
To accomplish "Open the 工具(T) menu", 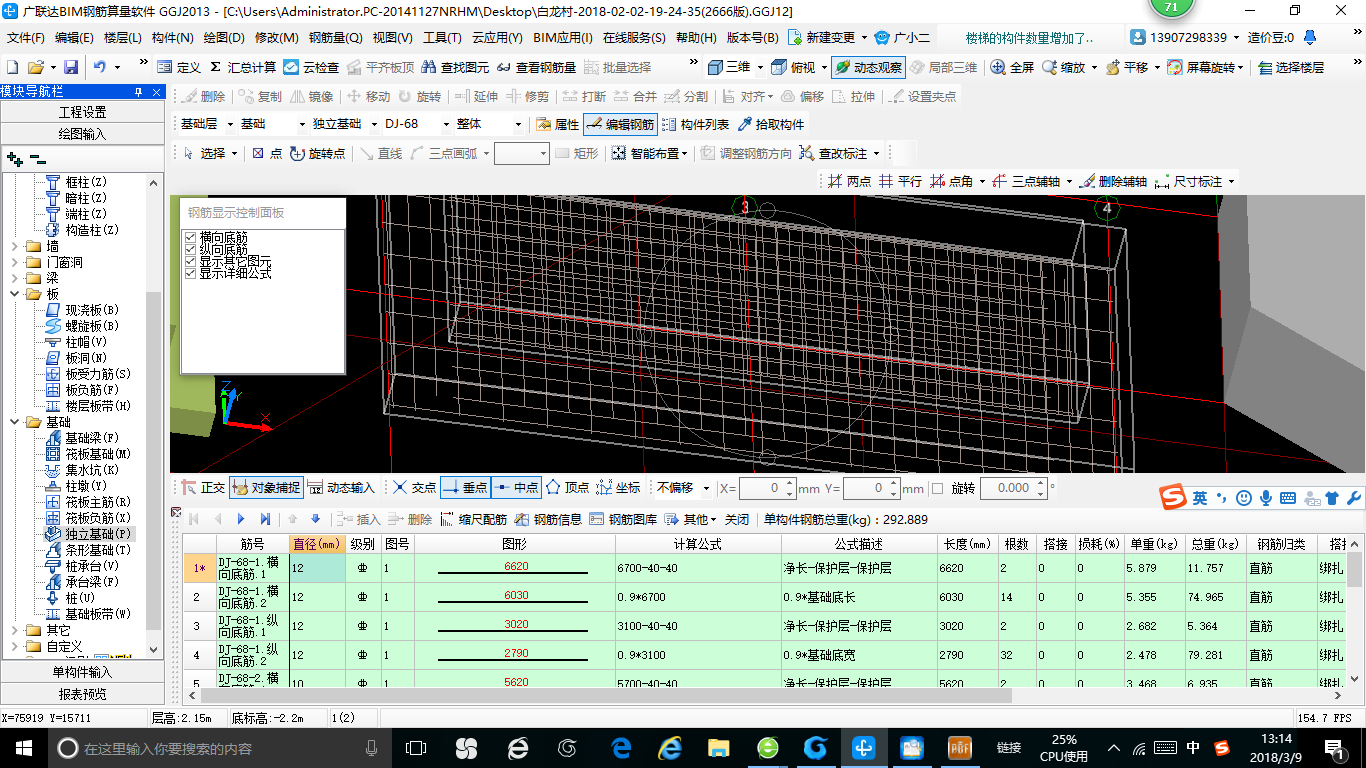I will (x=442, y=38).
